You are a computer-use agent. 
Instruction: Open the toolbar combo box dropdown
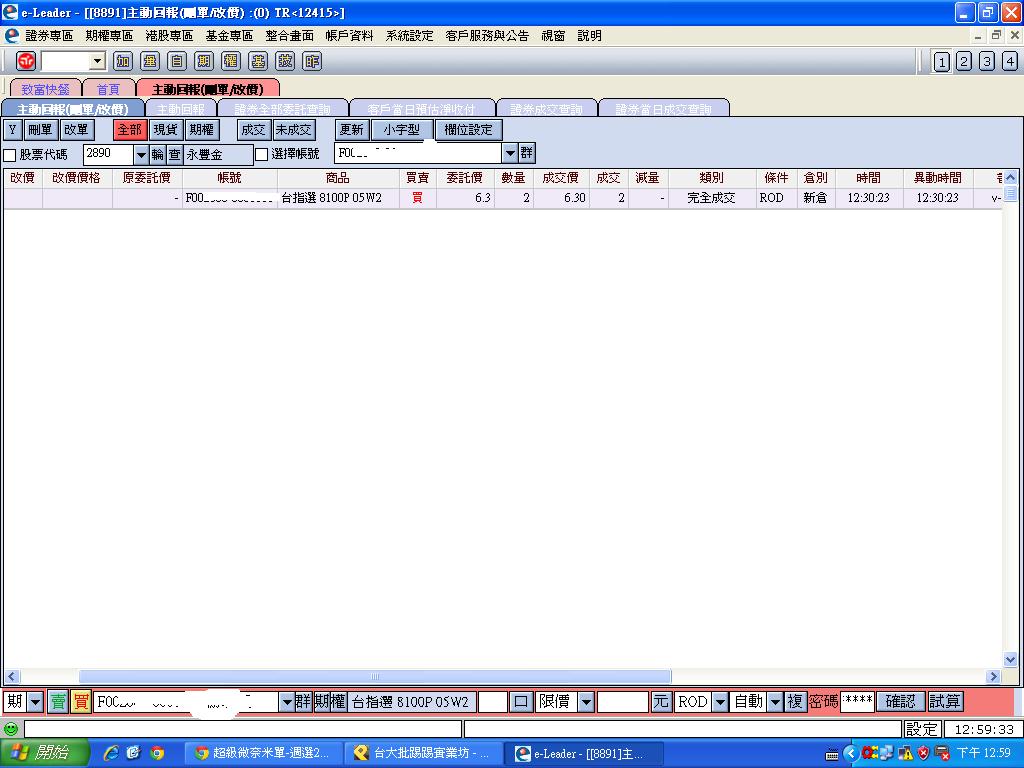(97, 61)
